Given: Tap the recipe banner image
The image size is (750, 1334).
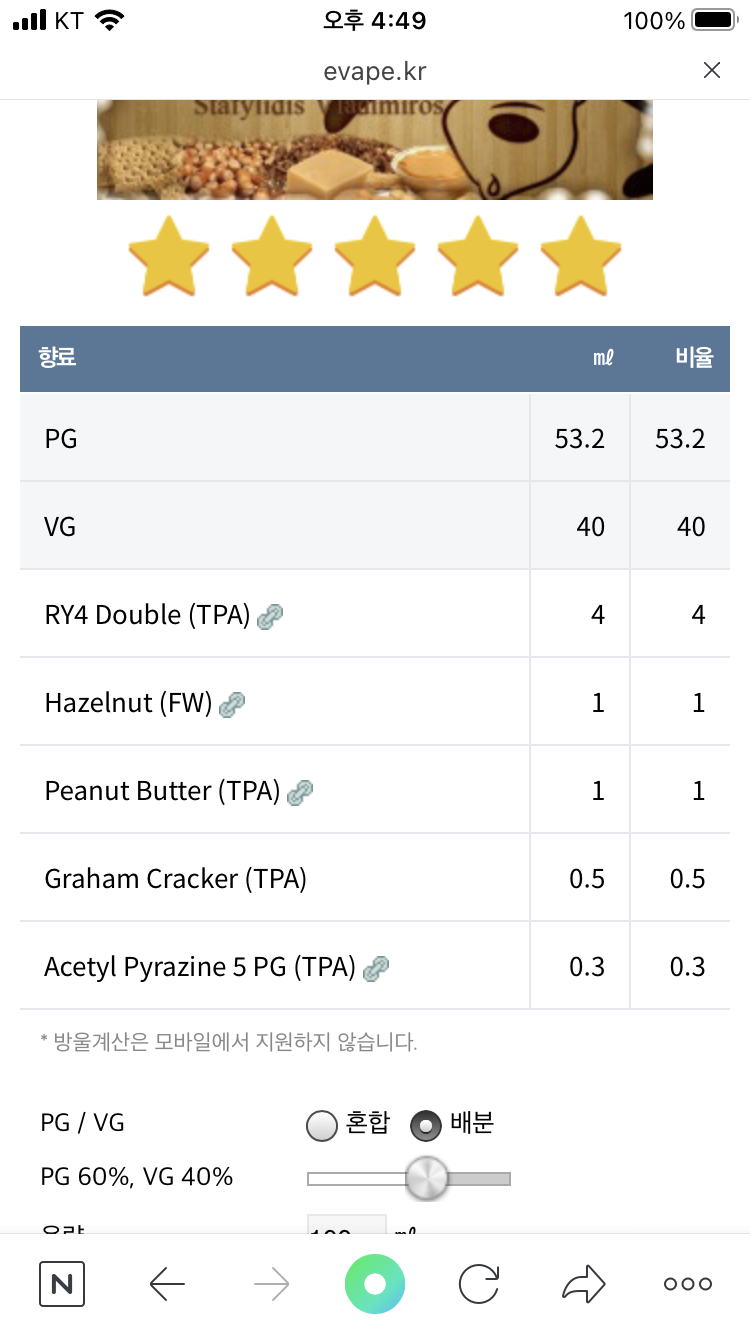Looking at the screenshot, I should tap(375, 150).
